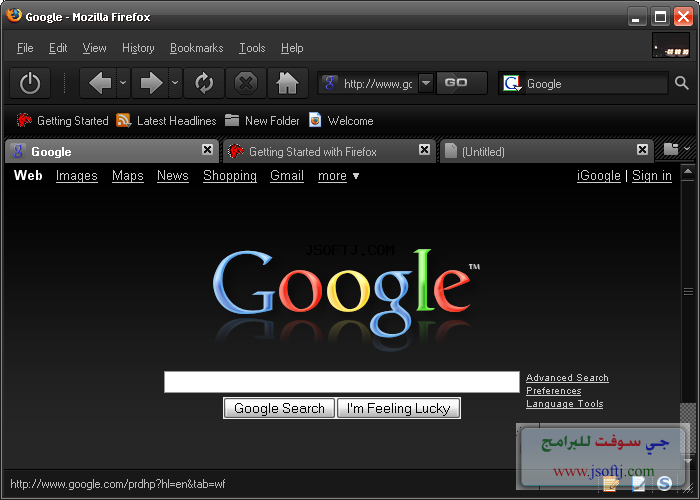
Task: Click the Google favicon in address bar
Action: [330, 83]
